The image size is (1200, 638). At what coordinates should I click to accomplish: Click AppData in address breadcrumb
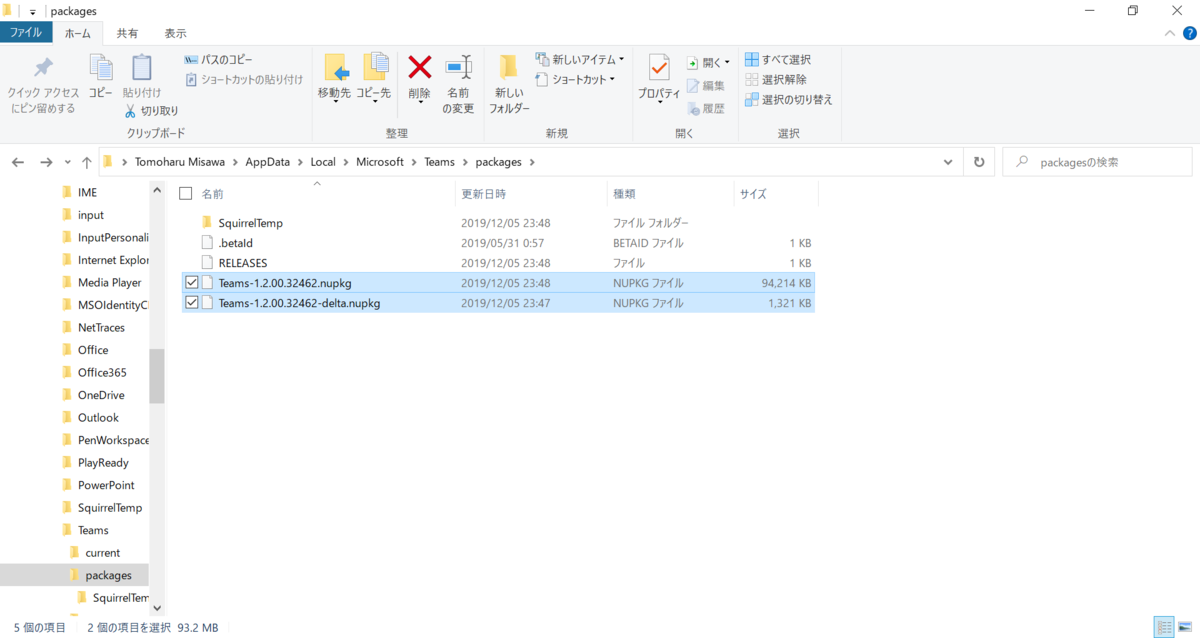tap(267, 162)
